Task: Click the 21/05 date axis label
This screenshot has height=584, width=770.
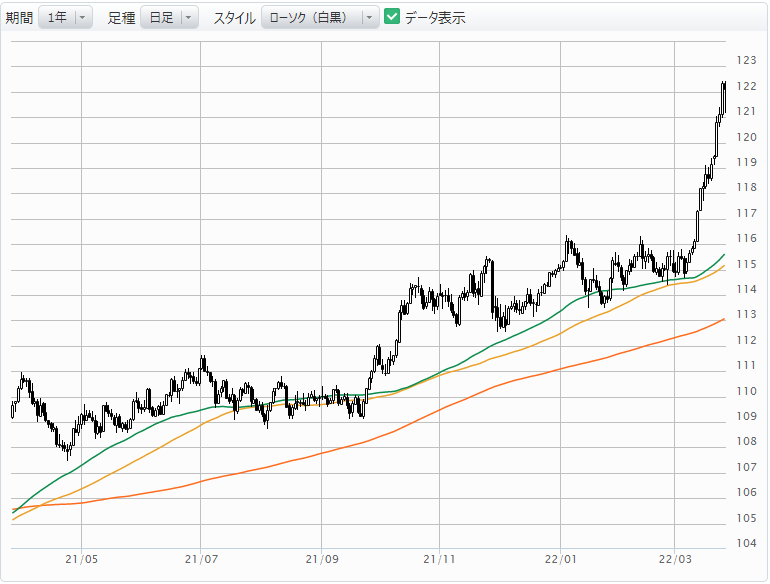Action: (82, 559)
